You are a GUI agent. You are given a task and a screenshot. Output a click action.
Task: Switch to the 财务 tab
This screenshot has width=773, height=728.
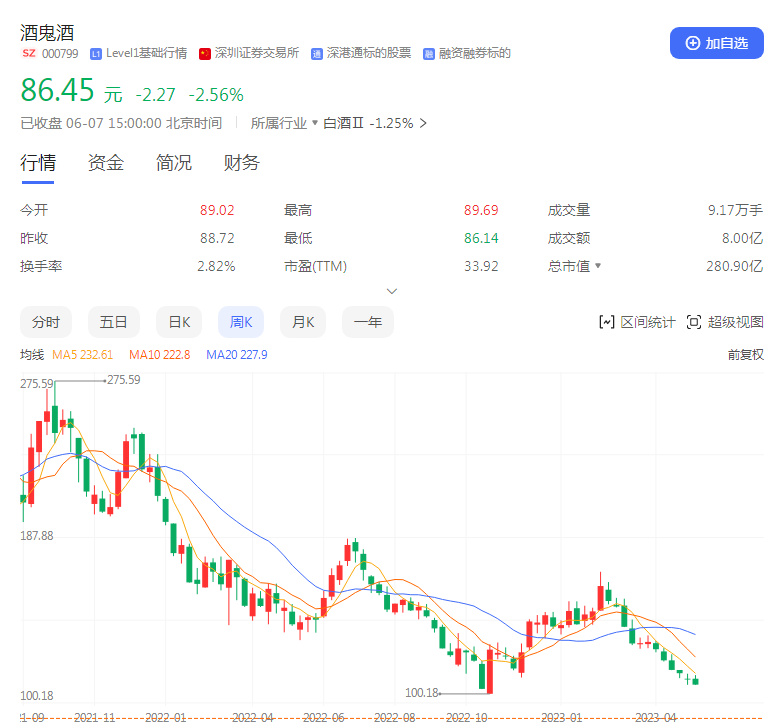242,163
